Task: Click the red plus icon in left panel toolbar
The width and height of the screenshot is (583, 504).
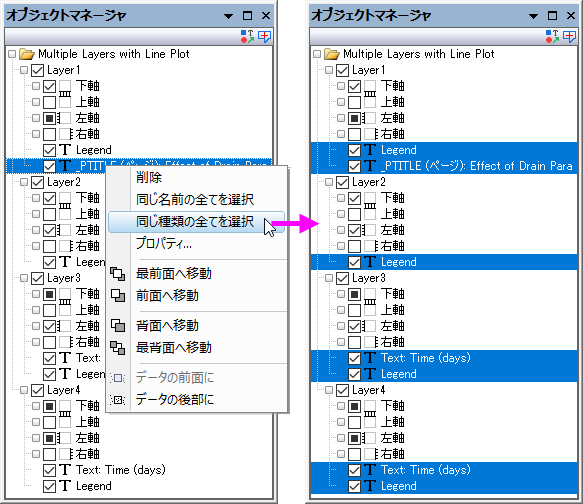Action: point(264,36)
